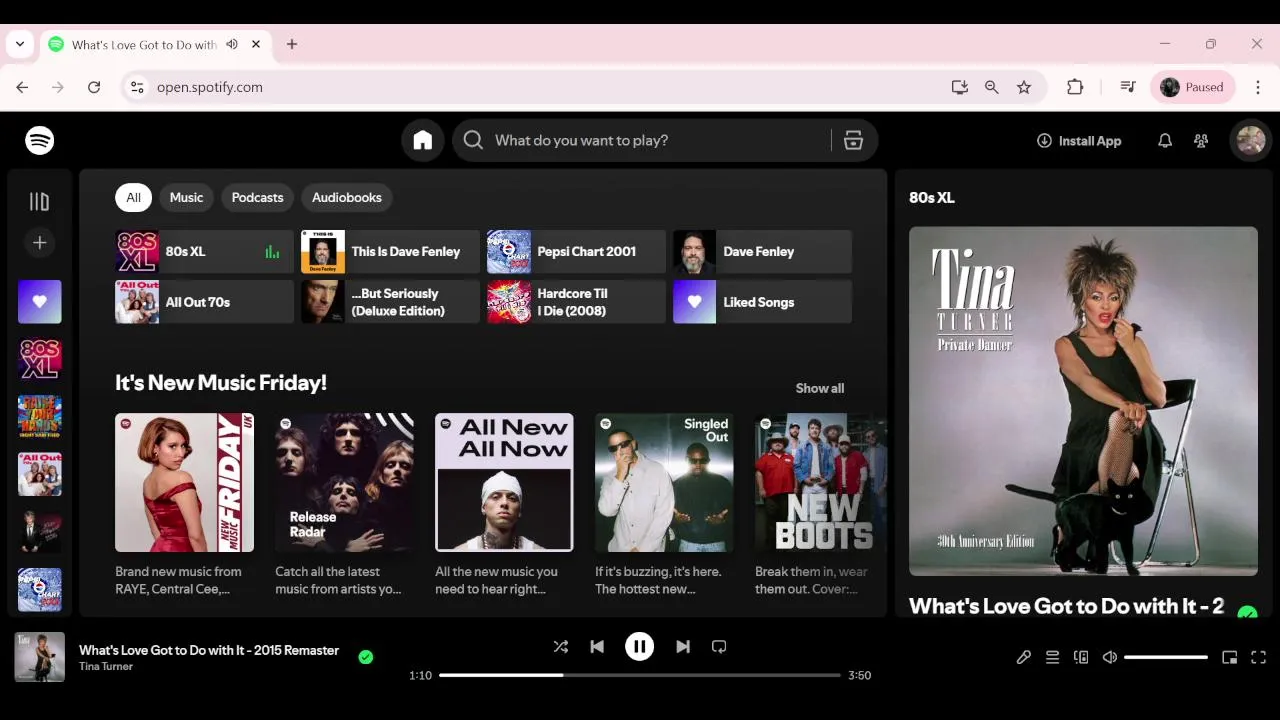Seek on the song progress bar
Image resolution: width=1280 pixels, height=720 pixels.
coord(640,675)
